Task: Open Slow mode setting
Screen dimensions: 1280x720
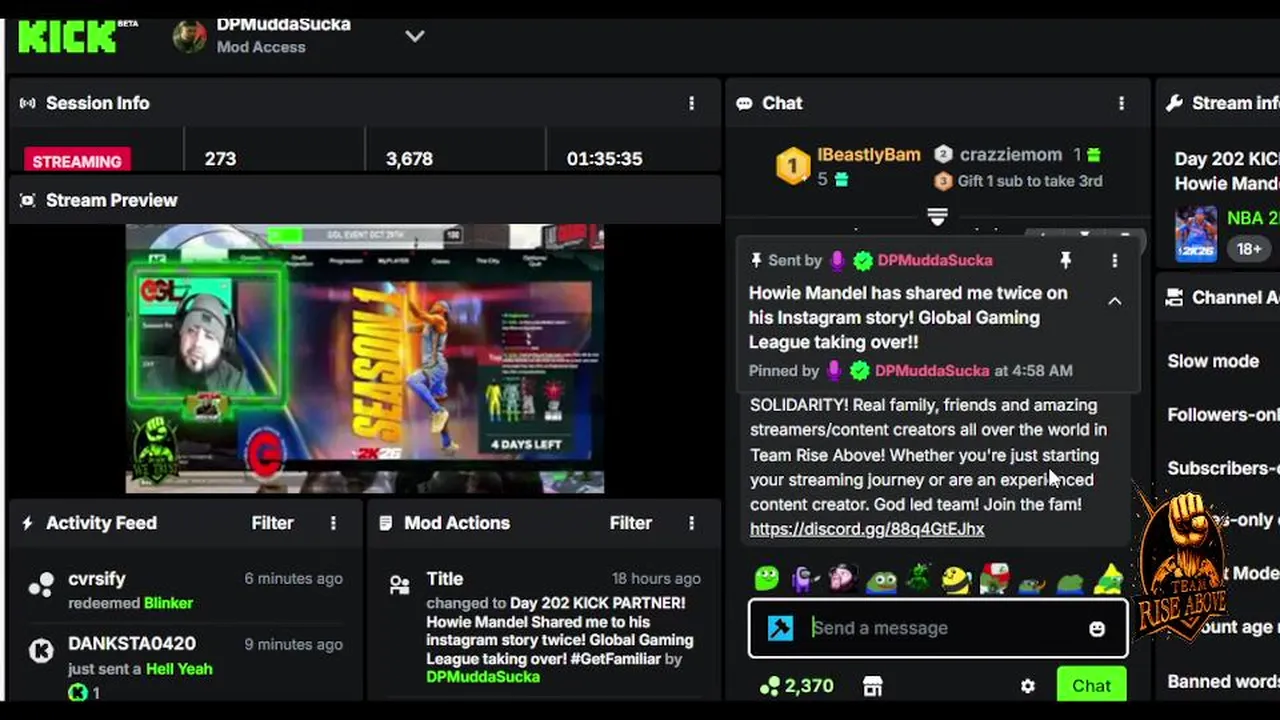Action: [x=1213, y=361]
